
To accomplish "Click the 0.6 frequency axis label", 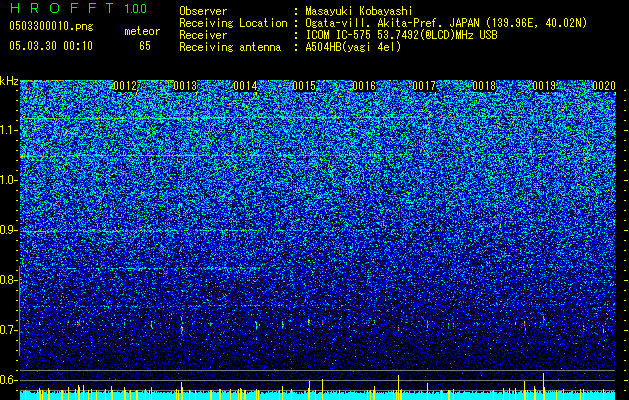I will tap(9, 380).
